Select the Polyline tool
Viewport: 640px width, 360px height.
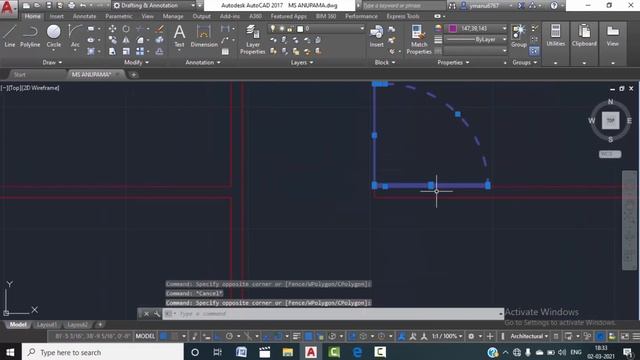coord(30,36)
